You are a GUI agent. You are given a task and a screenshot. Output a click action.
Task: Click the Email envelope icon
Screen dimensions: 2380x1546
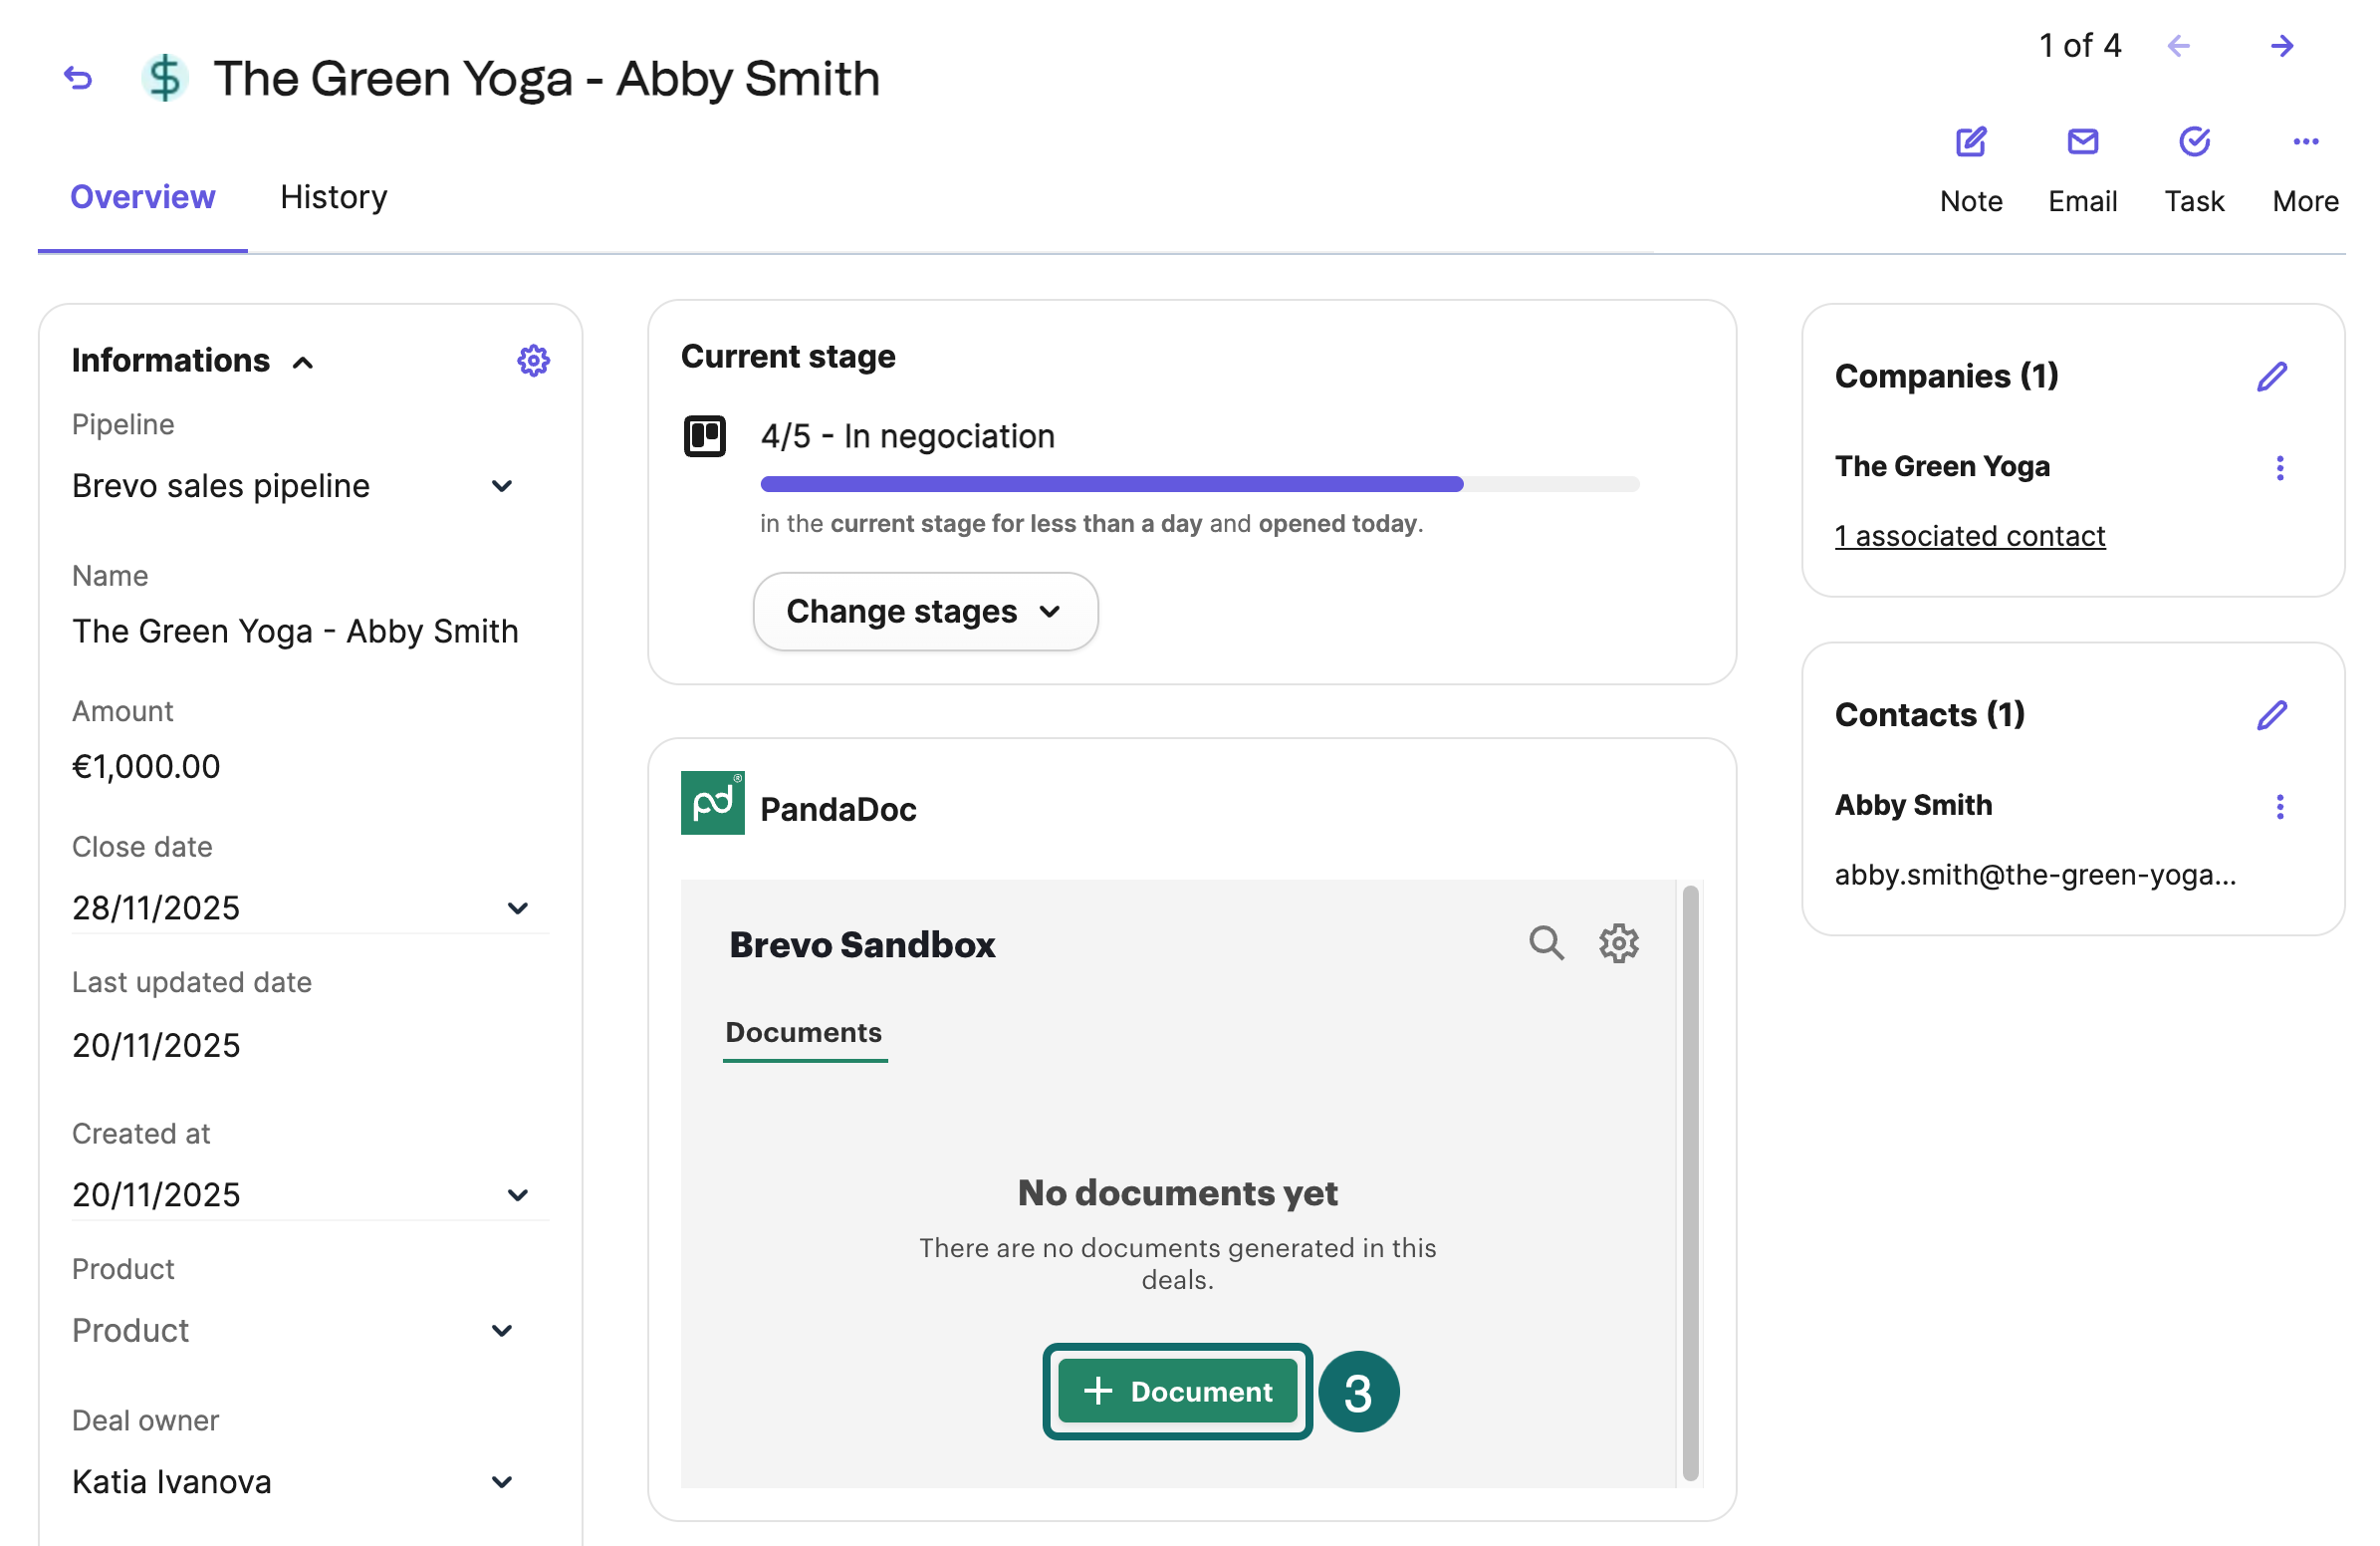coord(2082,142)
